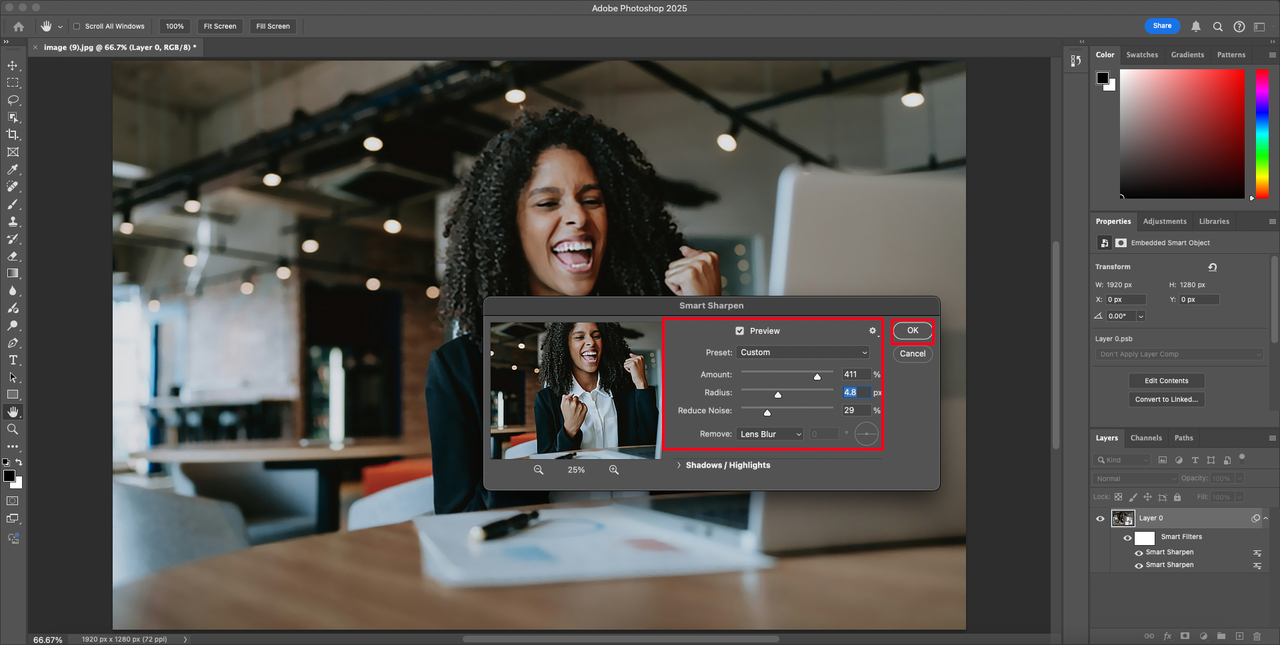The width and height of the screenshot is (1280, 645).
Task: Toggle Smart Filters visibility eye
Action: [1128, 537]
